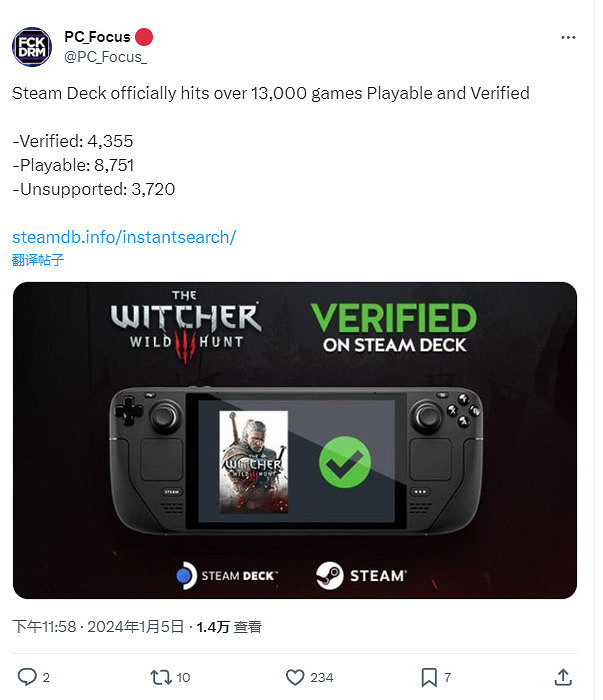Viewport: 603px width, 700px height.
Task: Open the three-dot more options menu
Action: pyautogui.click(x=568, y=38)
